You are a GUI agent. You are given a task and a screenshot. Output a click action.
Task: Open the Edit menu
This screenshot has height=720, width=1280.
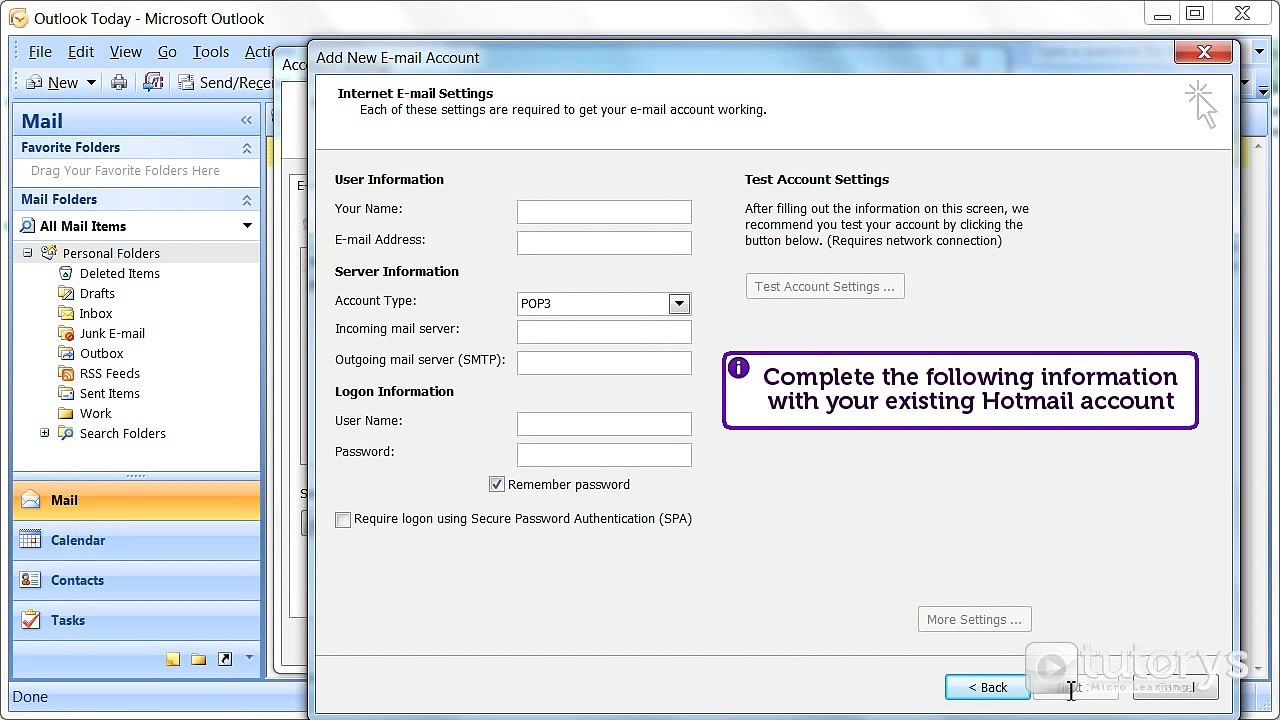click(81, 52)
